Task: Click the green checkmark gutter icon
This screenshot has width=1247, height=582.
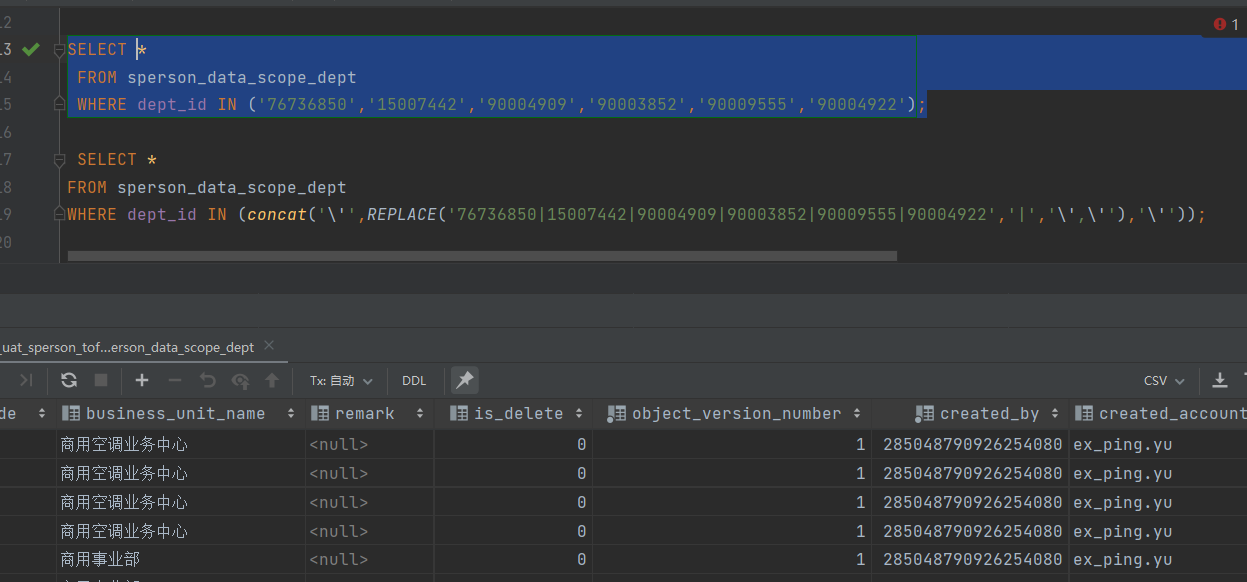Action: (31, 49)
